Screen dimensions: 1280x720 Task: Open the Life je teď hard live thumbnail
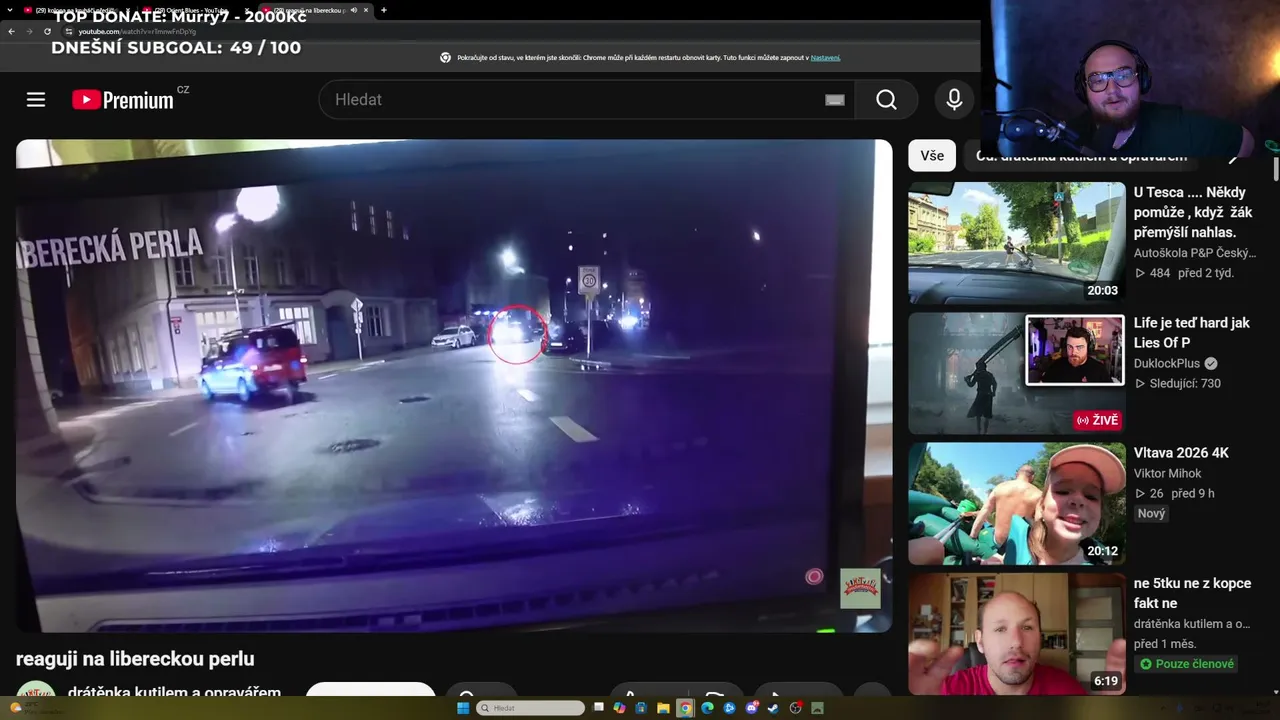[x=1017, y=373]
